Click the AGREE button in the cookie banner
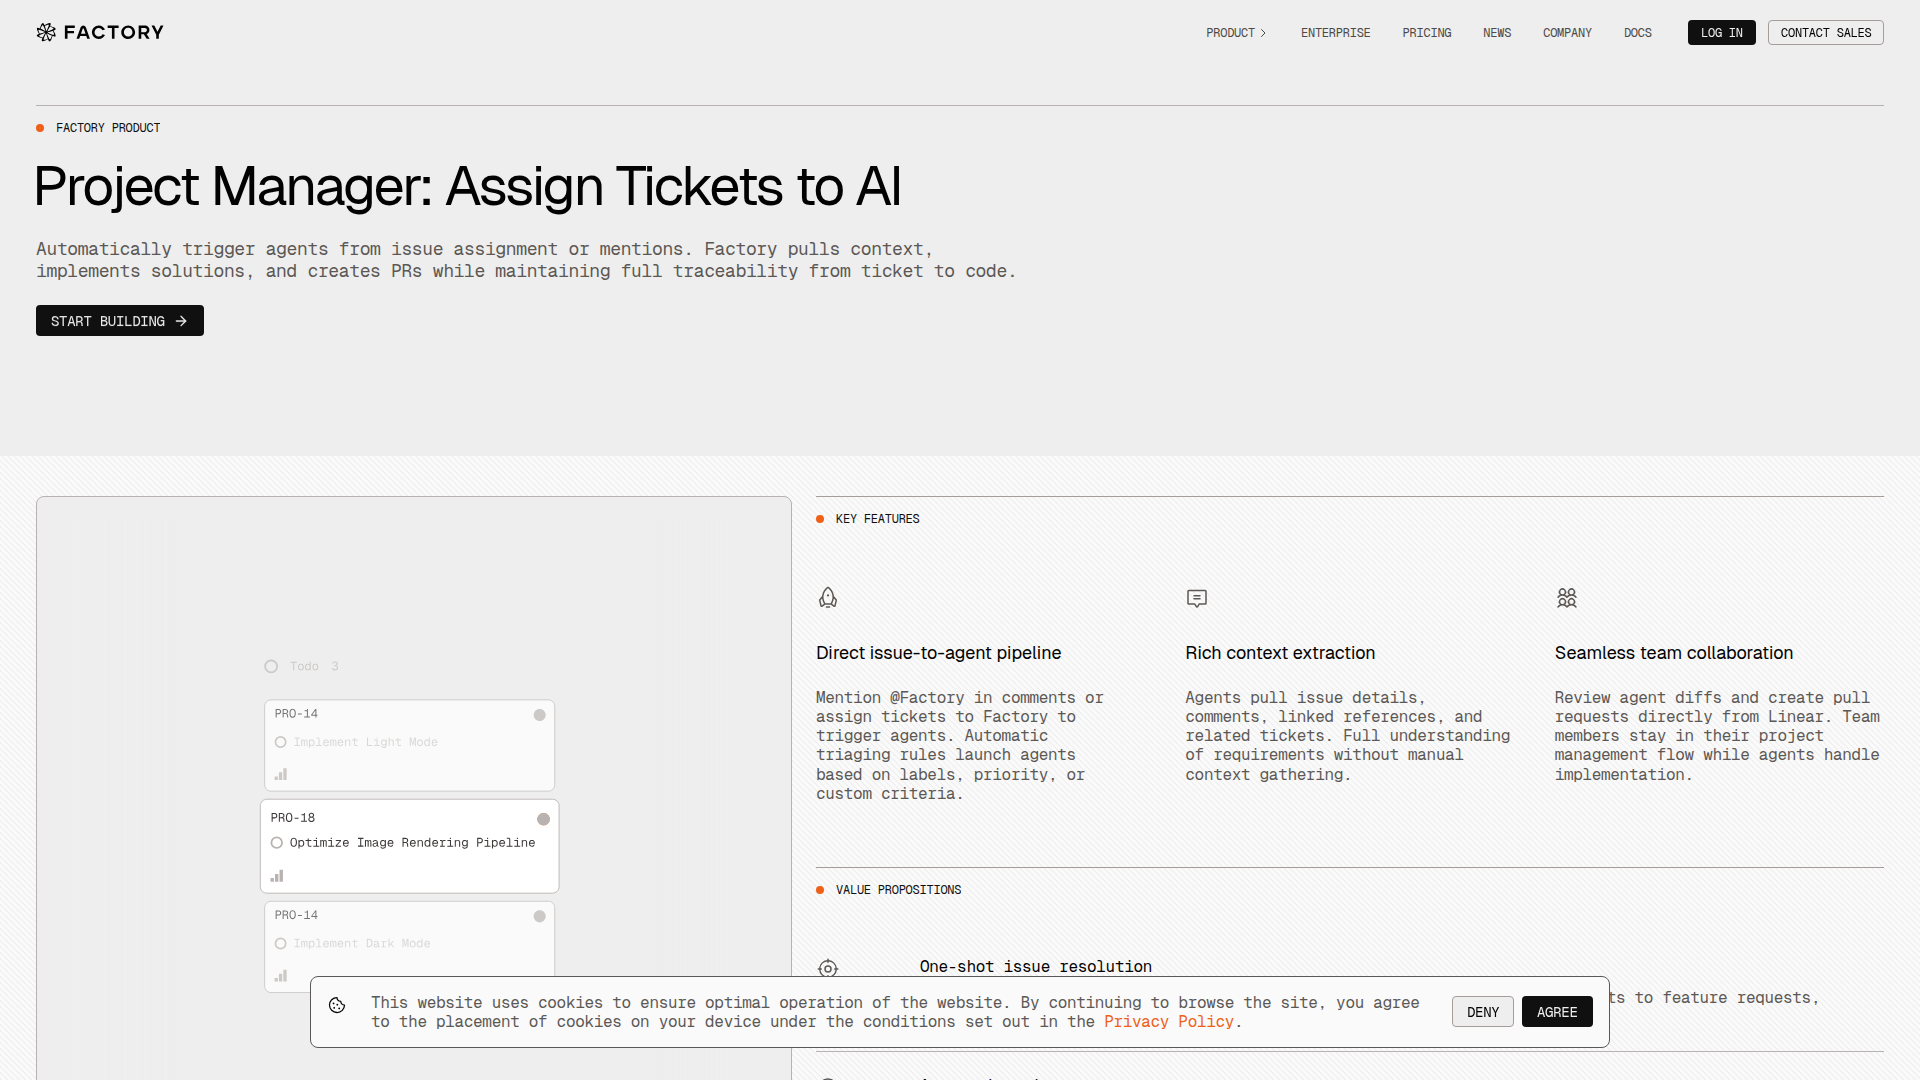This screenshot has height=1080, width=1920. point(1557,1011)
